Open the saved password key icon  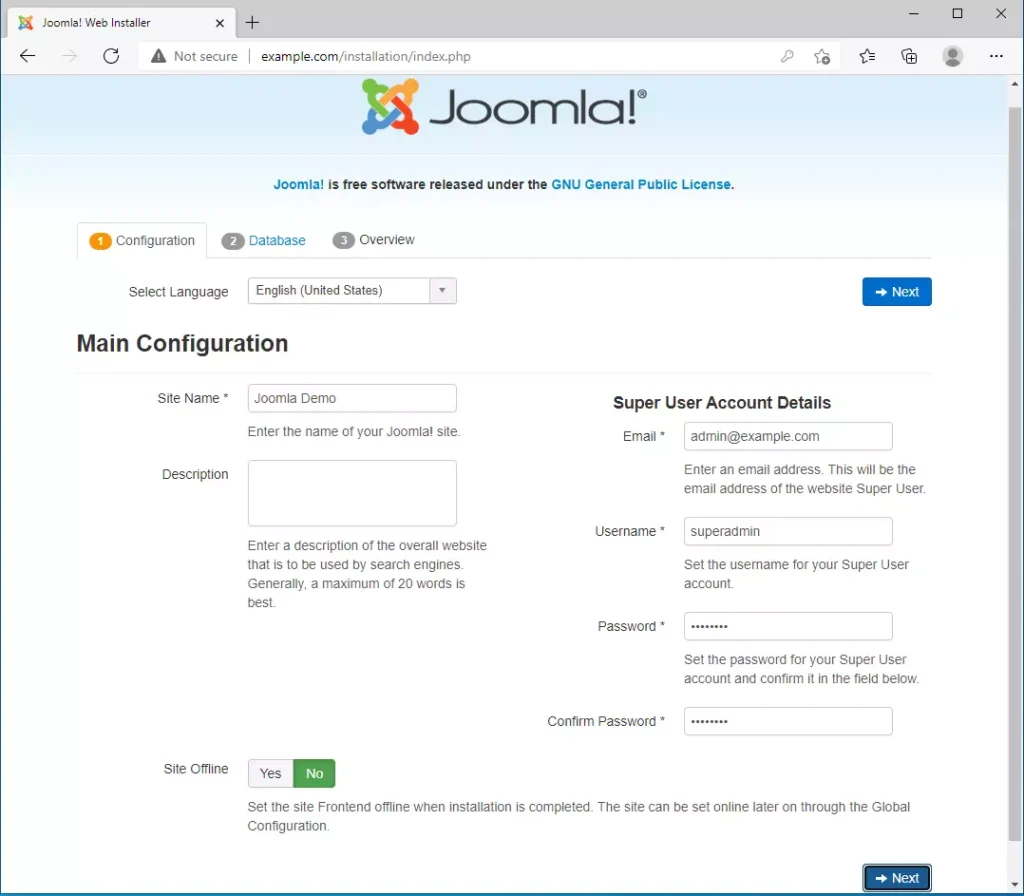coord(787,56)
